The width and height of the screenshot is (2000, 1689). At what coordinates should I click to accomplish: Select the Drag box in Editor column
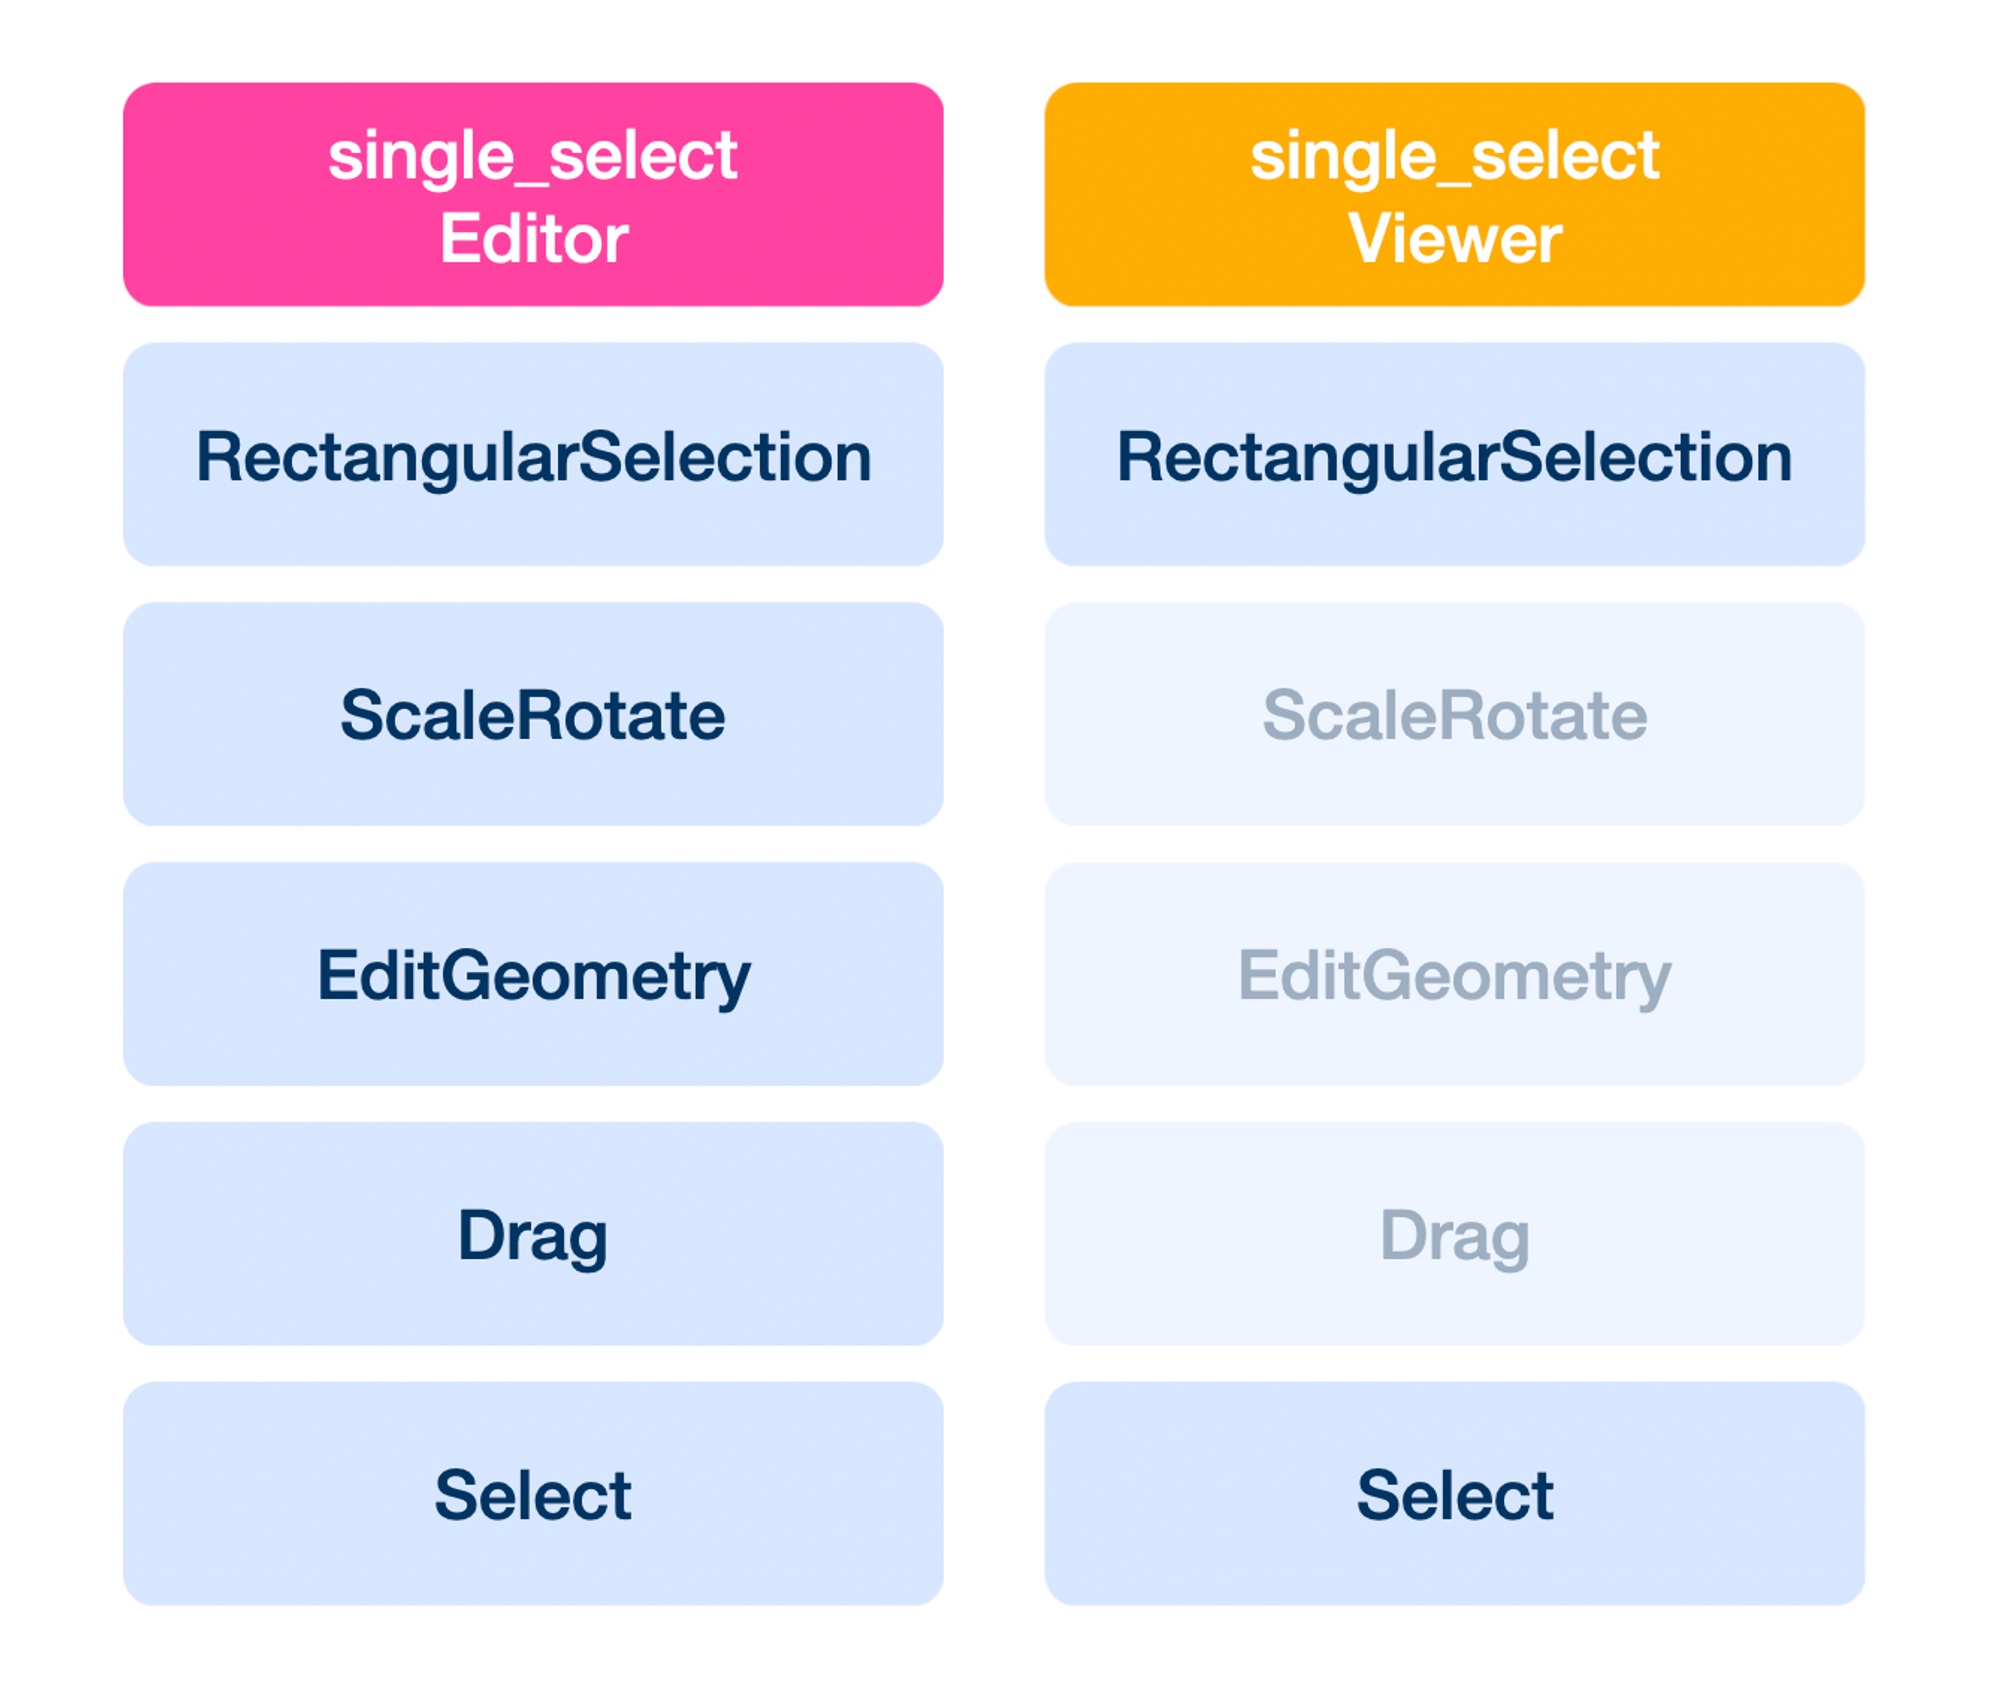coord(533,1233)
